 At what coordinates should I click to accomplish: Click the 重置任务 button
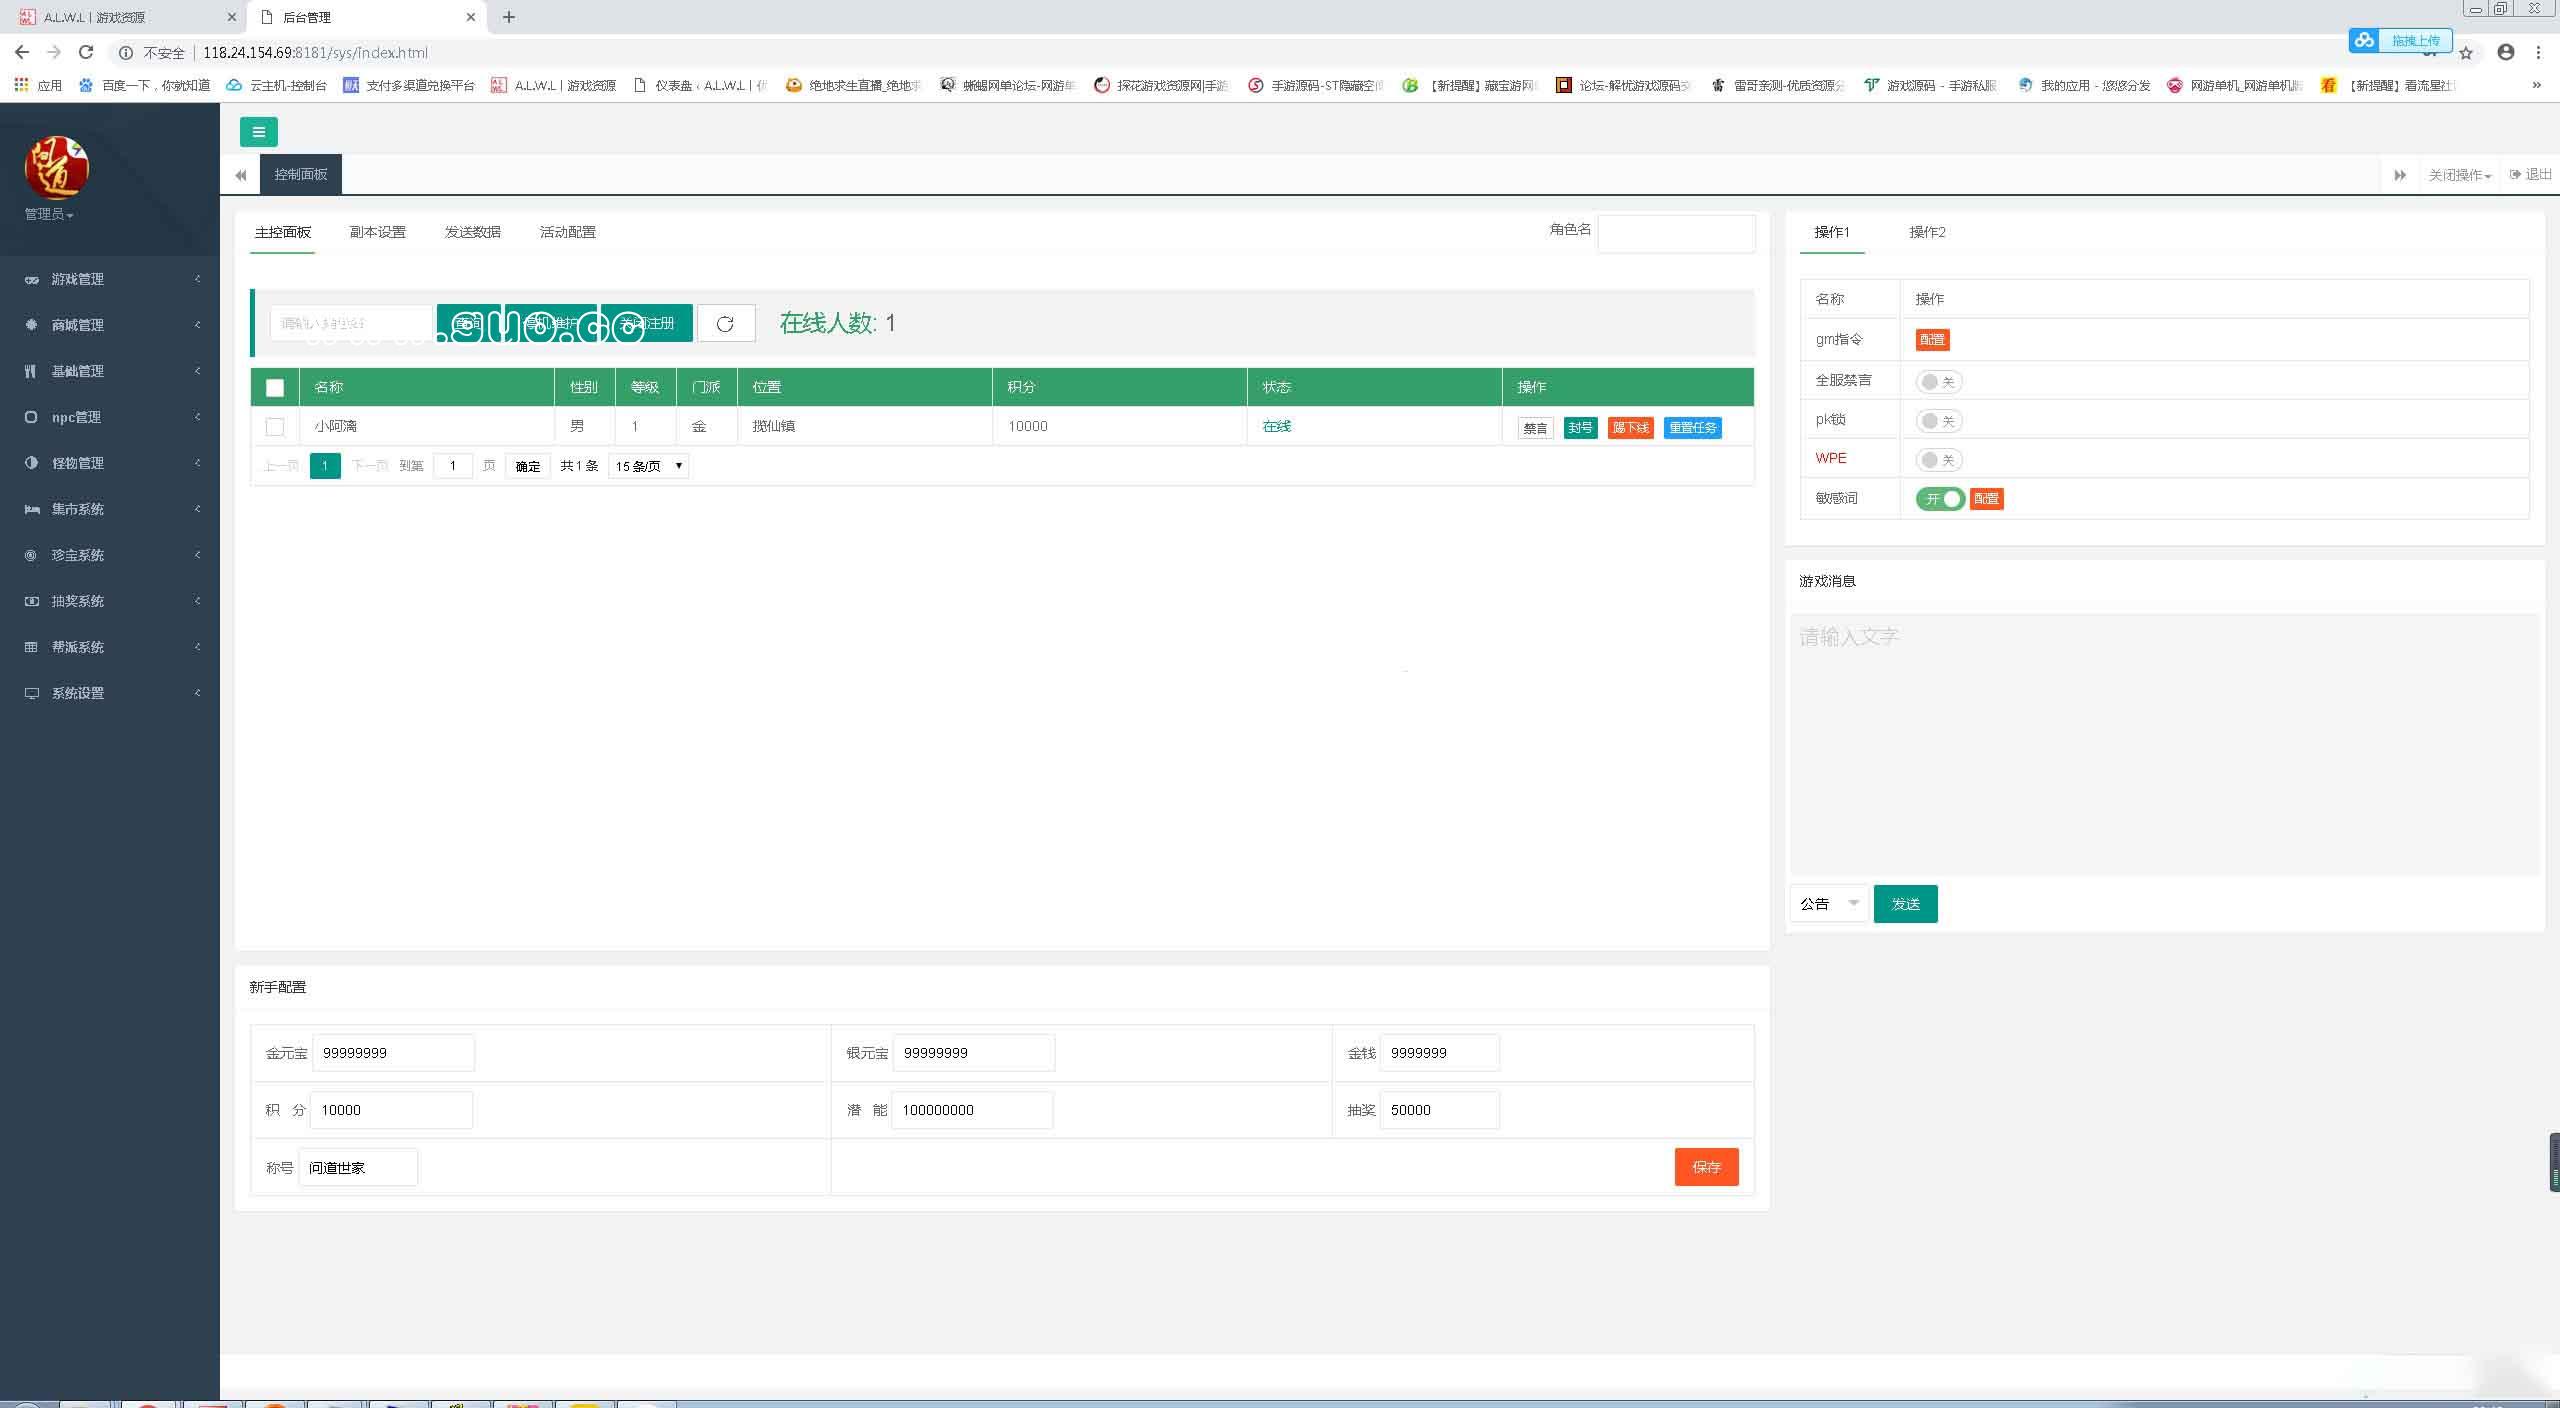coord(1693,428)
